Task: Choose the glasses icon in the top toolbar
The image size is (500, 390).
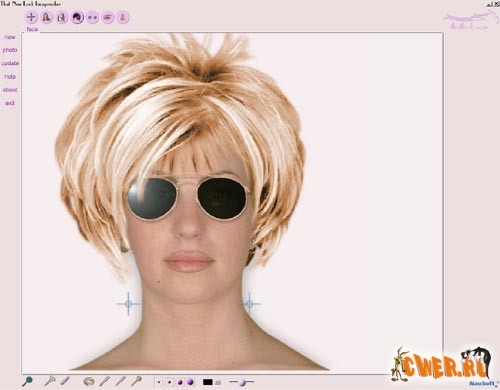Action: [93, 17]
